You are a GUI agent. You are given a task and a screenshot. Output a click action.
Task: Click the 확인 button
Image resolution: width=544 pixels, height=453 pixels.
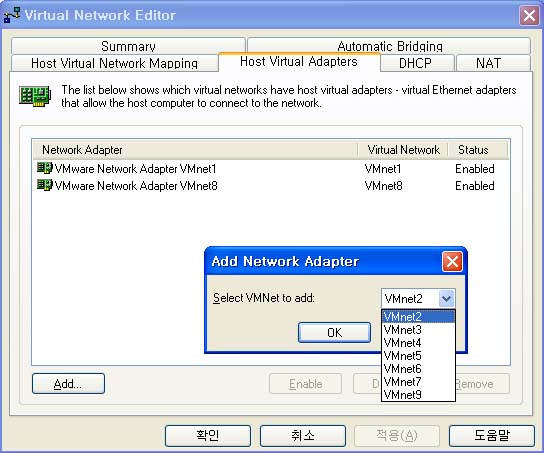pos(207,436)
